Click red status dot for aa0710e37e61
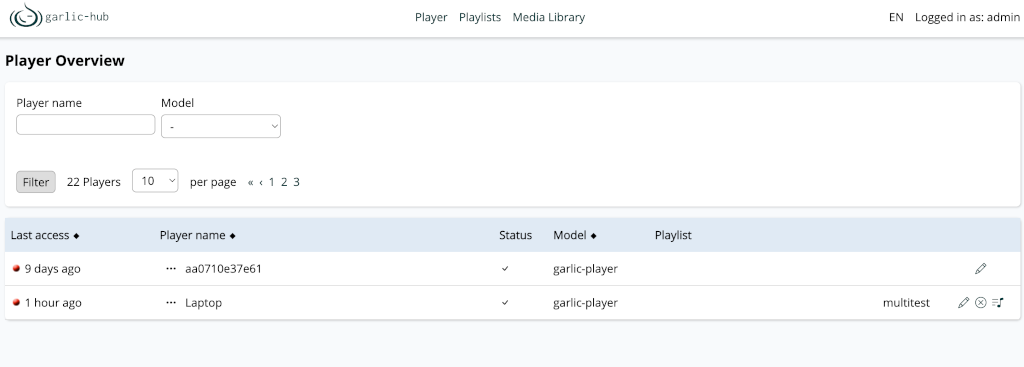The width and height of the screenshot is (1024, 367). point(16,268)
